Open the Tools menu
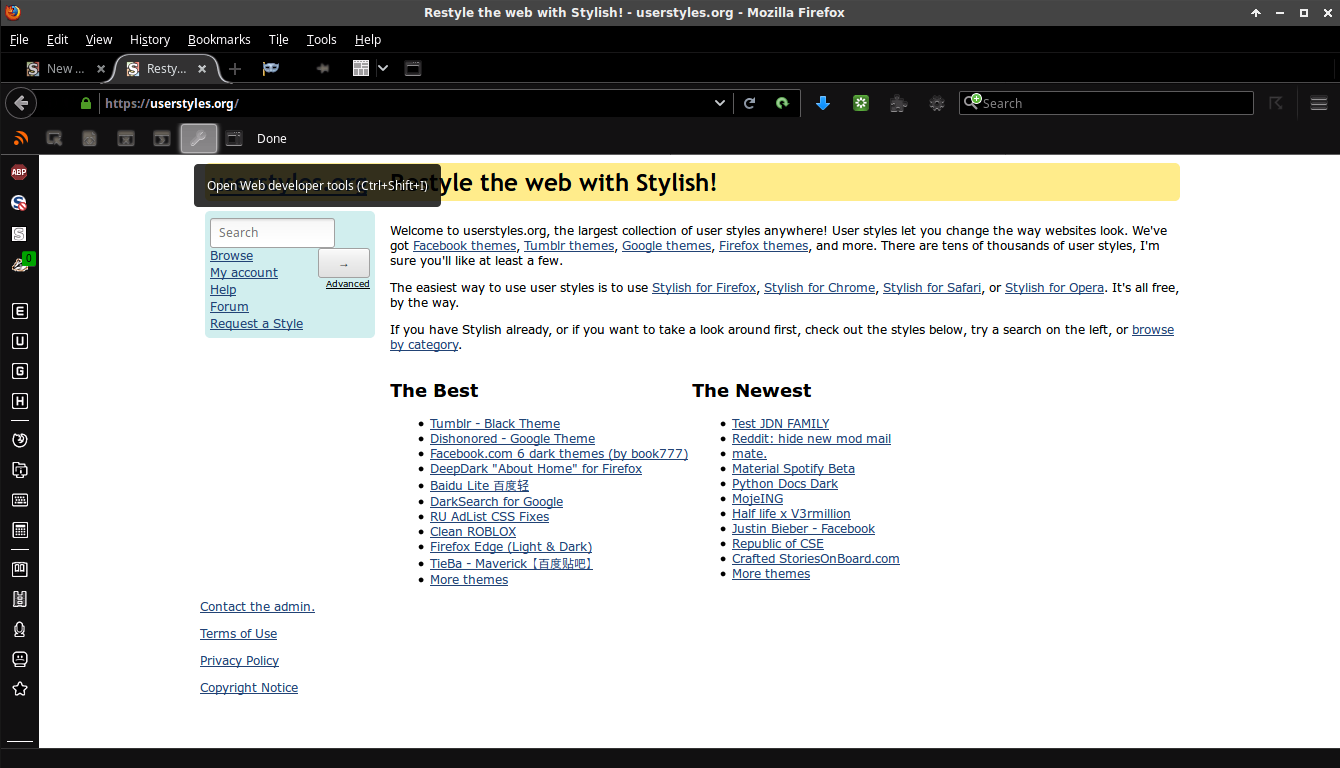This screenshot has width=1340, height=768. coord(321,40)
